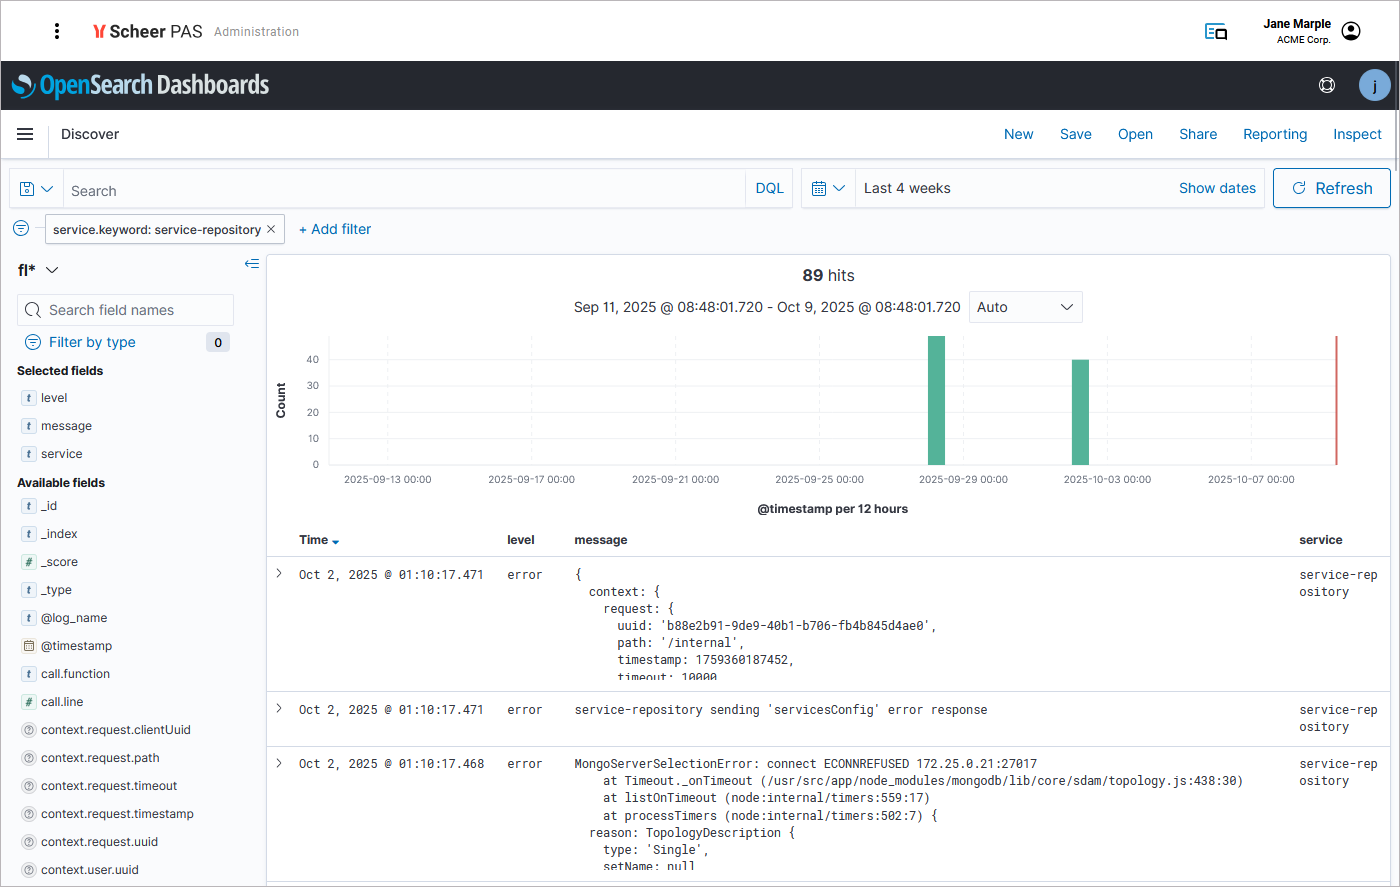Open the filter options icon menu
Image resolution: width=1400 pixels, height=887 pixels.
(x=21, y=229)
